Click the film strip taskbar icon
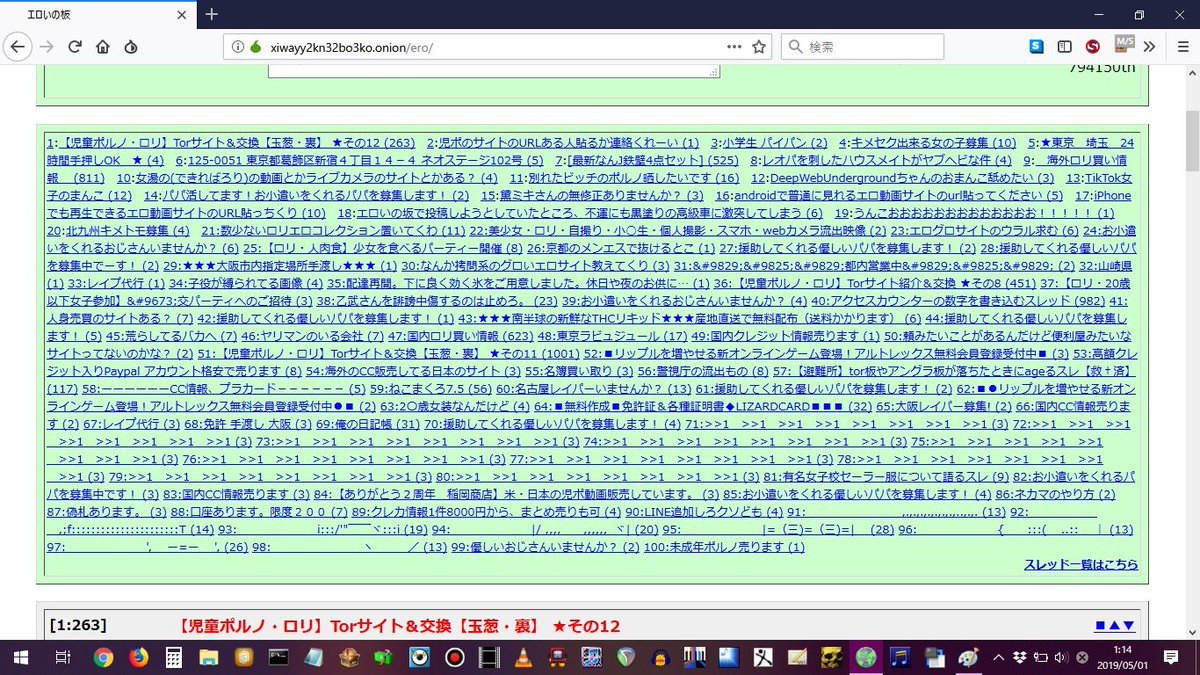1200x675 pixels. tap(488, 657)
